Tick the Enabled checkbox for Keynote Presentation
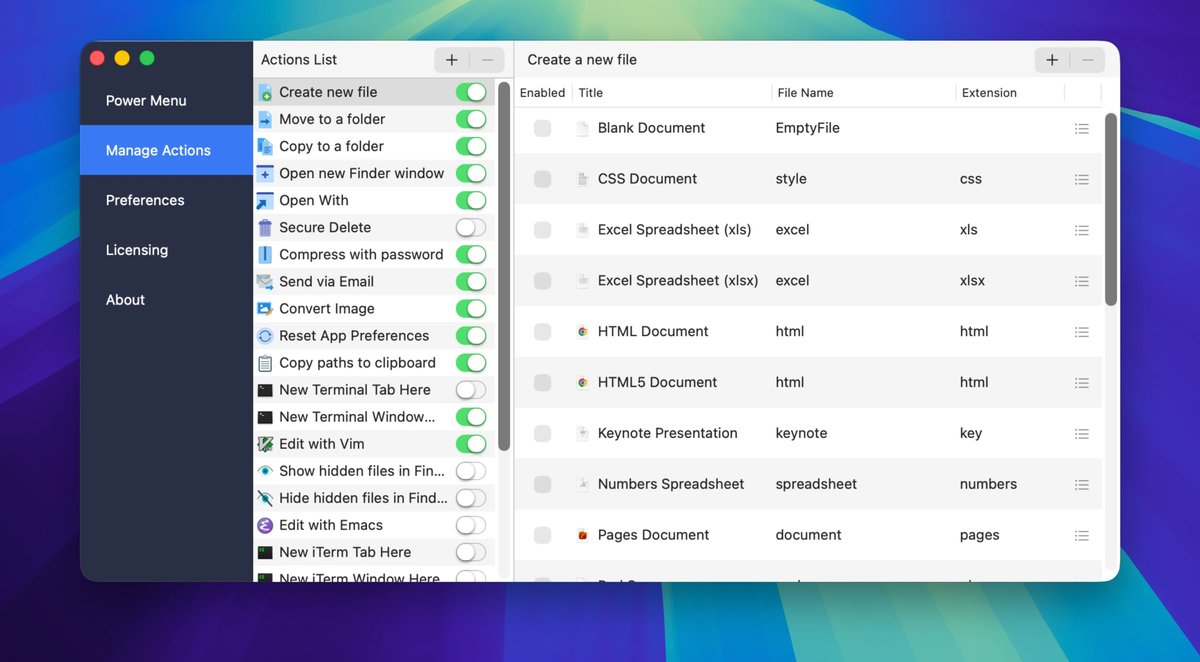 click(542, 433)
